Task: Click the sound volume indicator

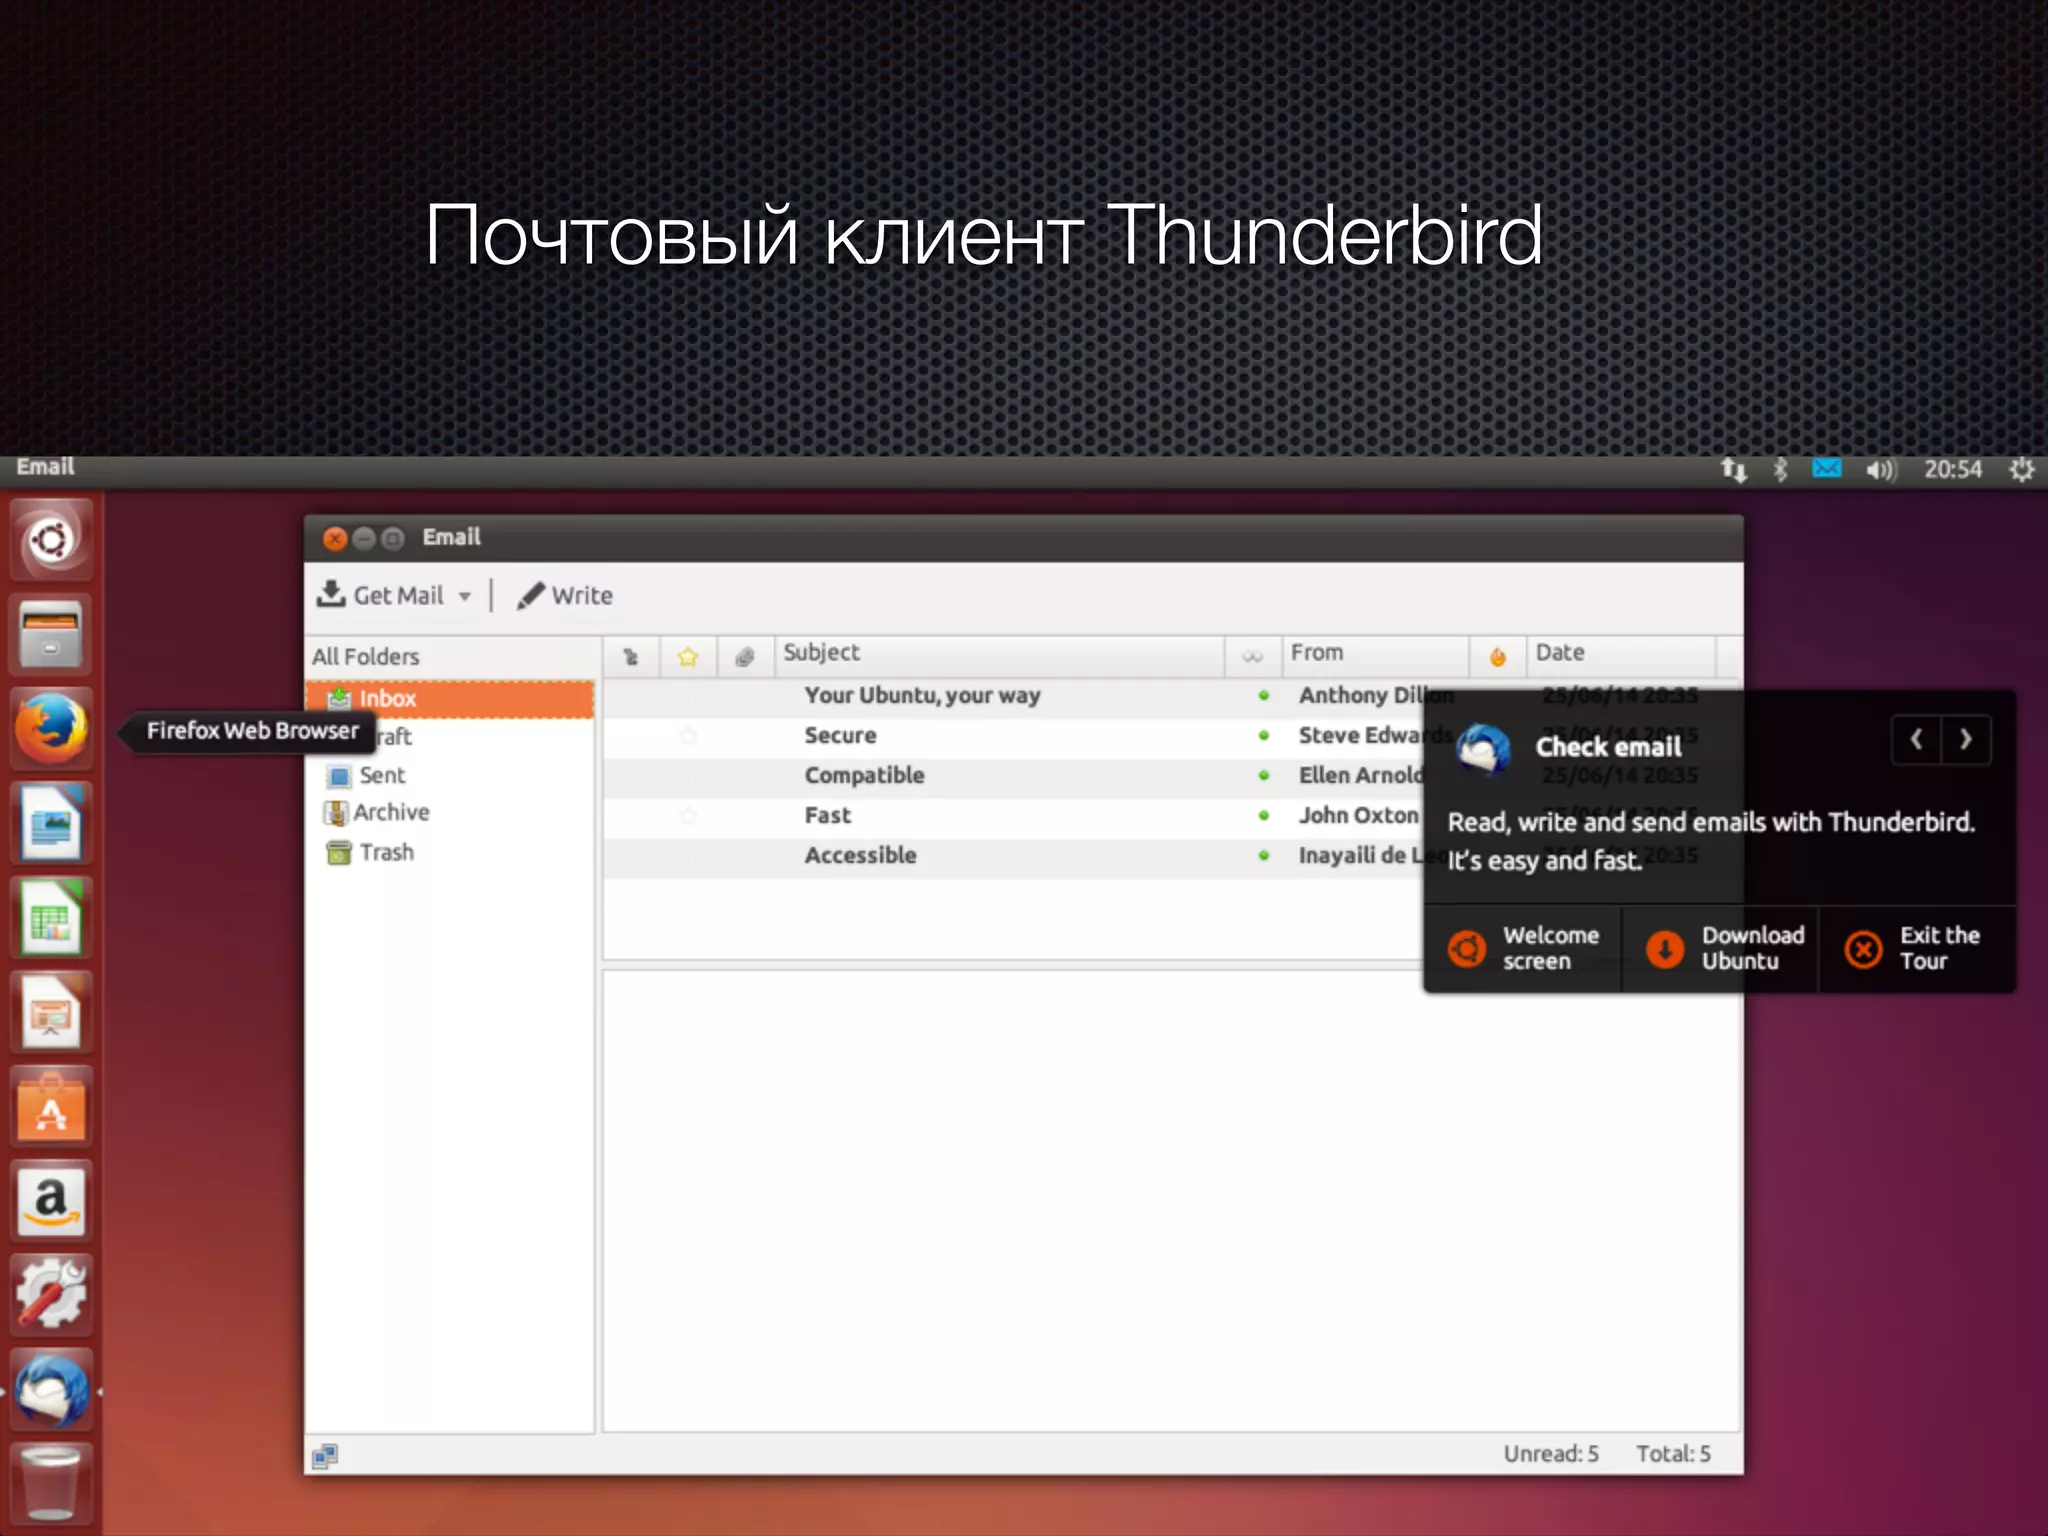Action: [1880, 469]
